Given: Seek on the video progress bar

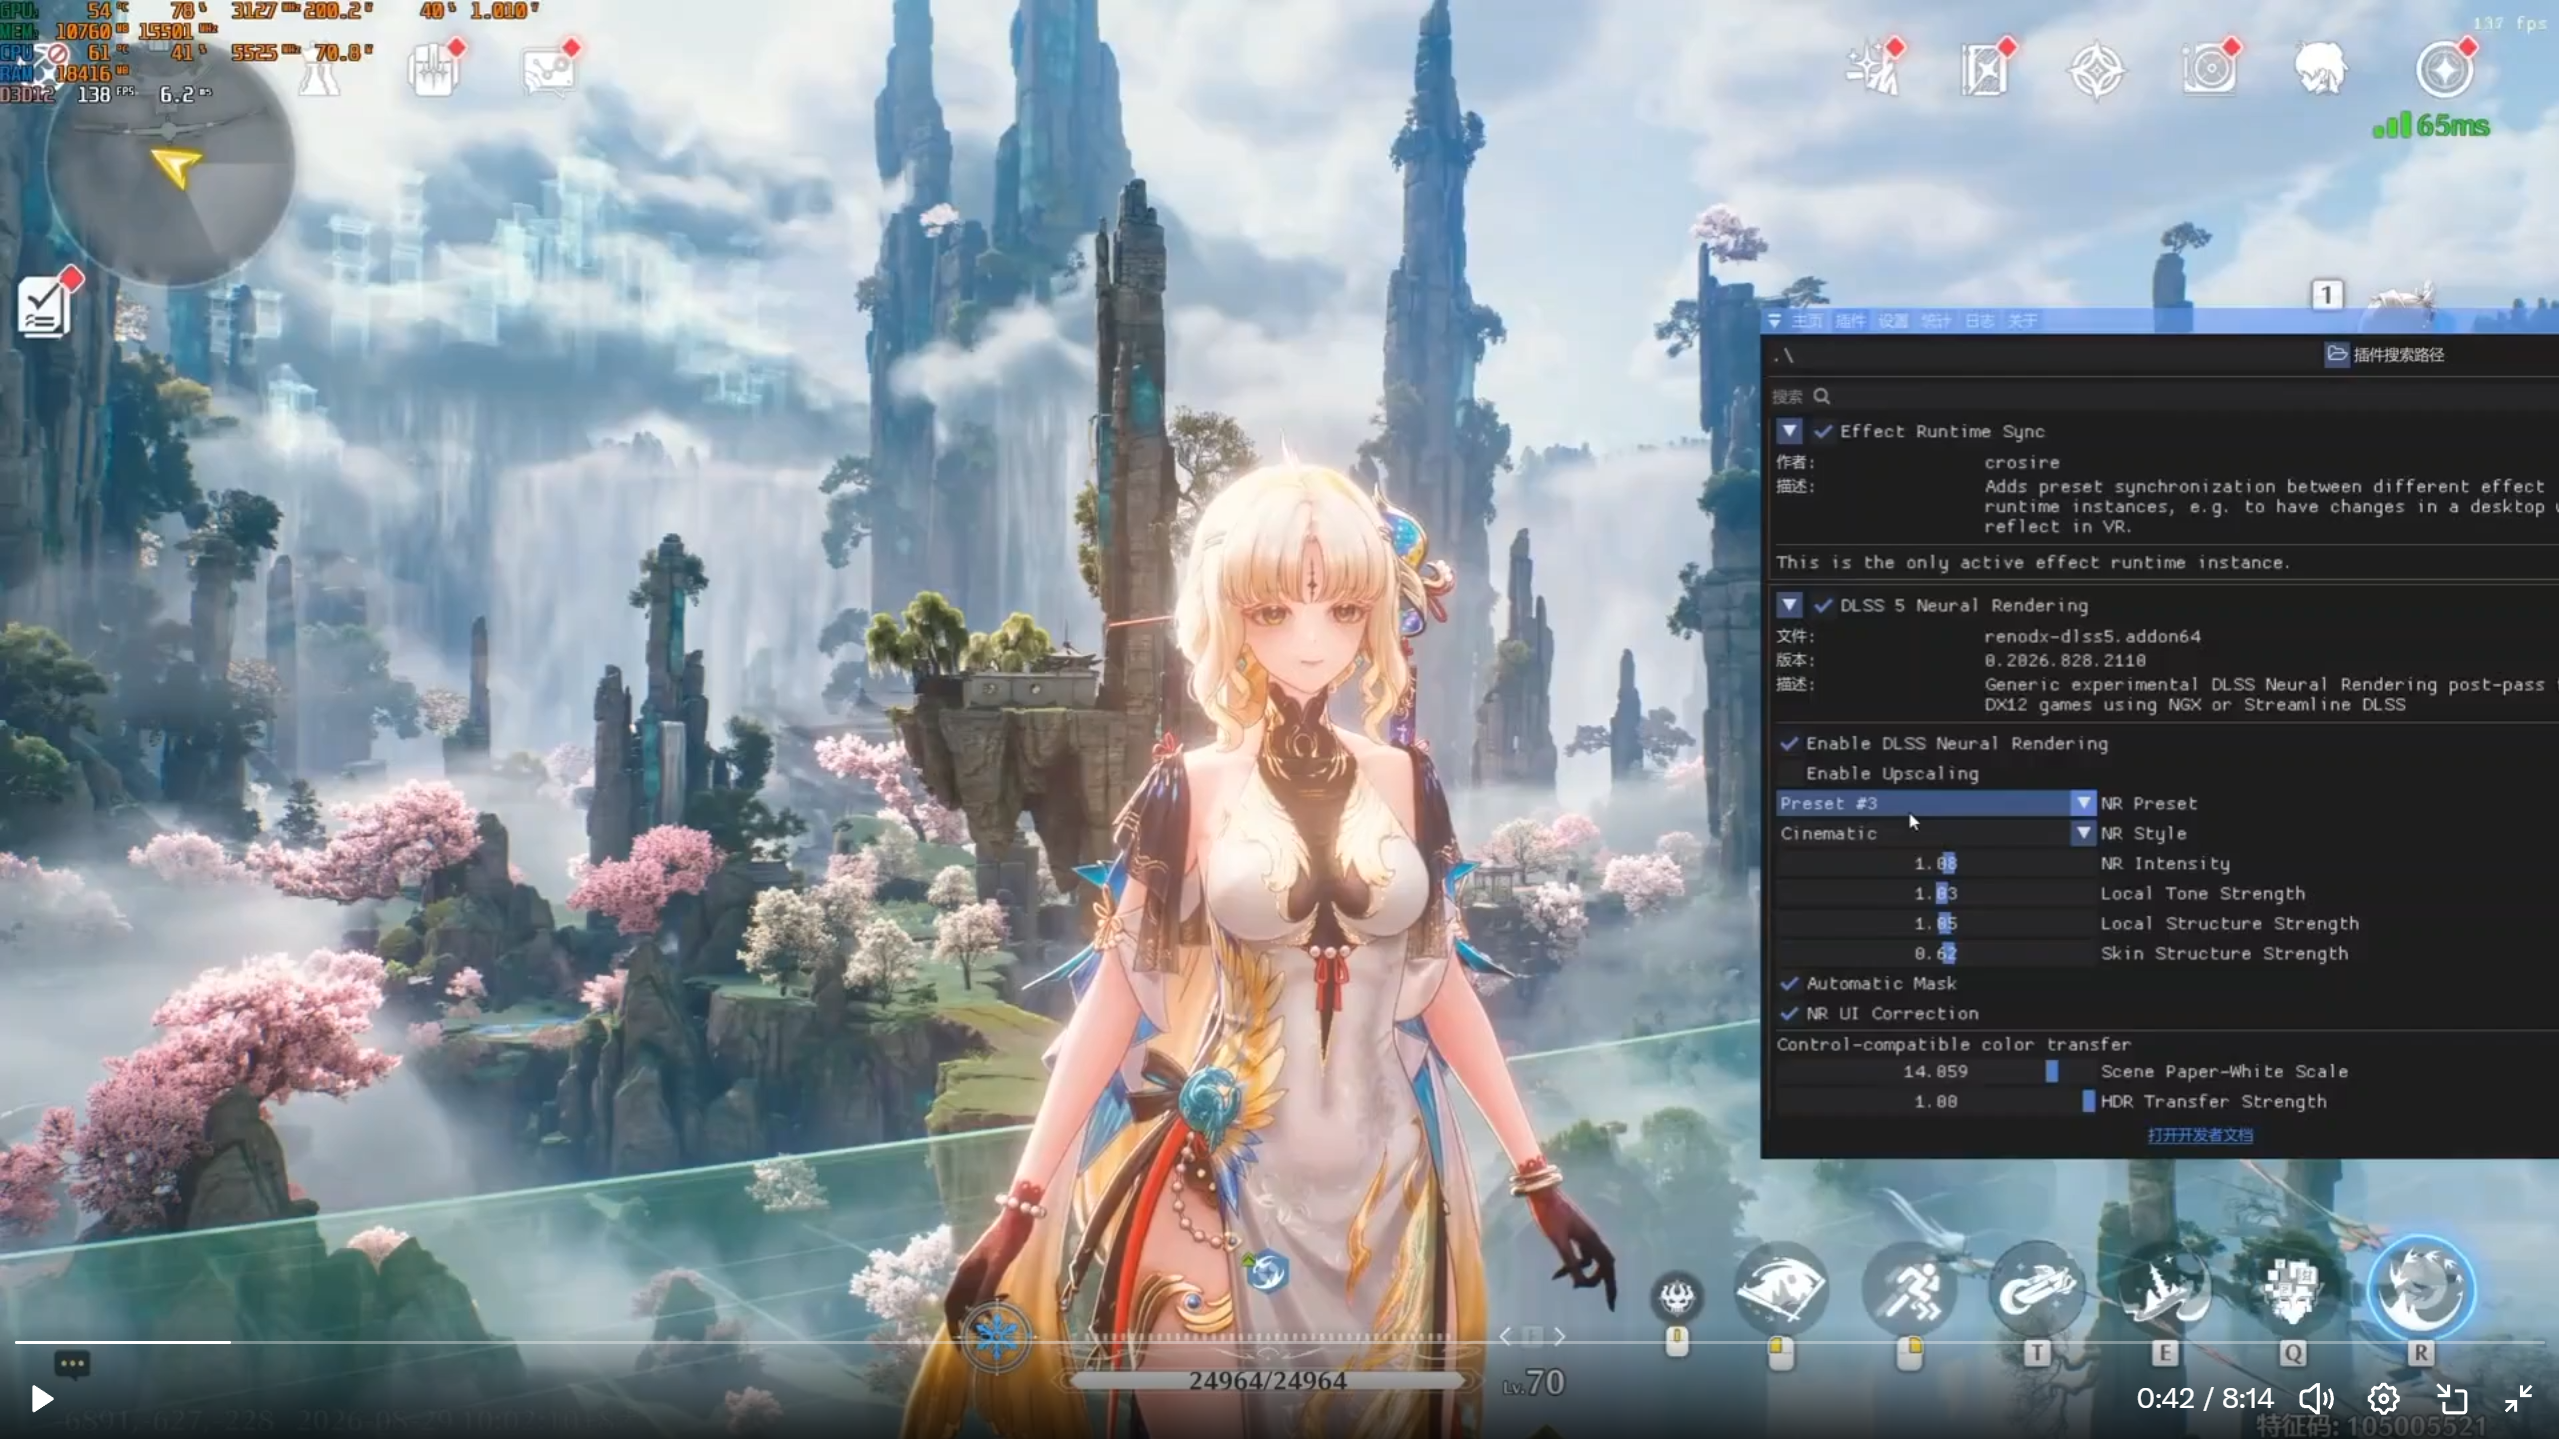Looking at the screenshot, I should pos(1279,1342).
